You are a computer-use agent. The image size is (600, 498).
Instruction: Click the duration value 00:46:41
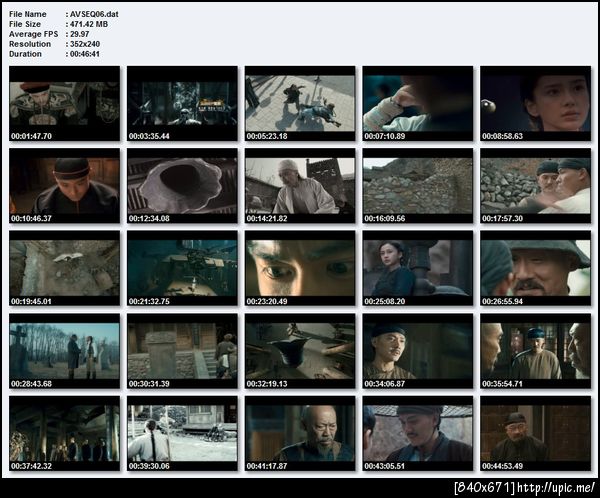[x=85, y=54]
